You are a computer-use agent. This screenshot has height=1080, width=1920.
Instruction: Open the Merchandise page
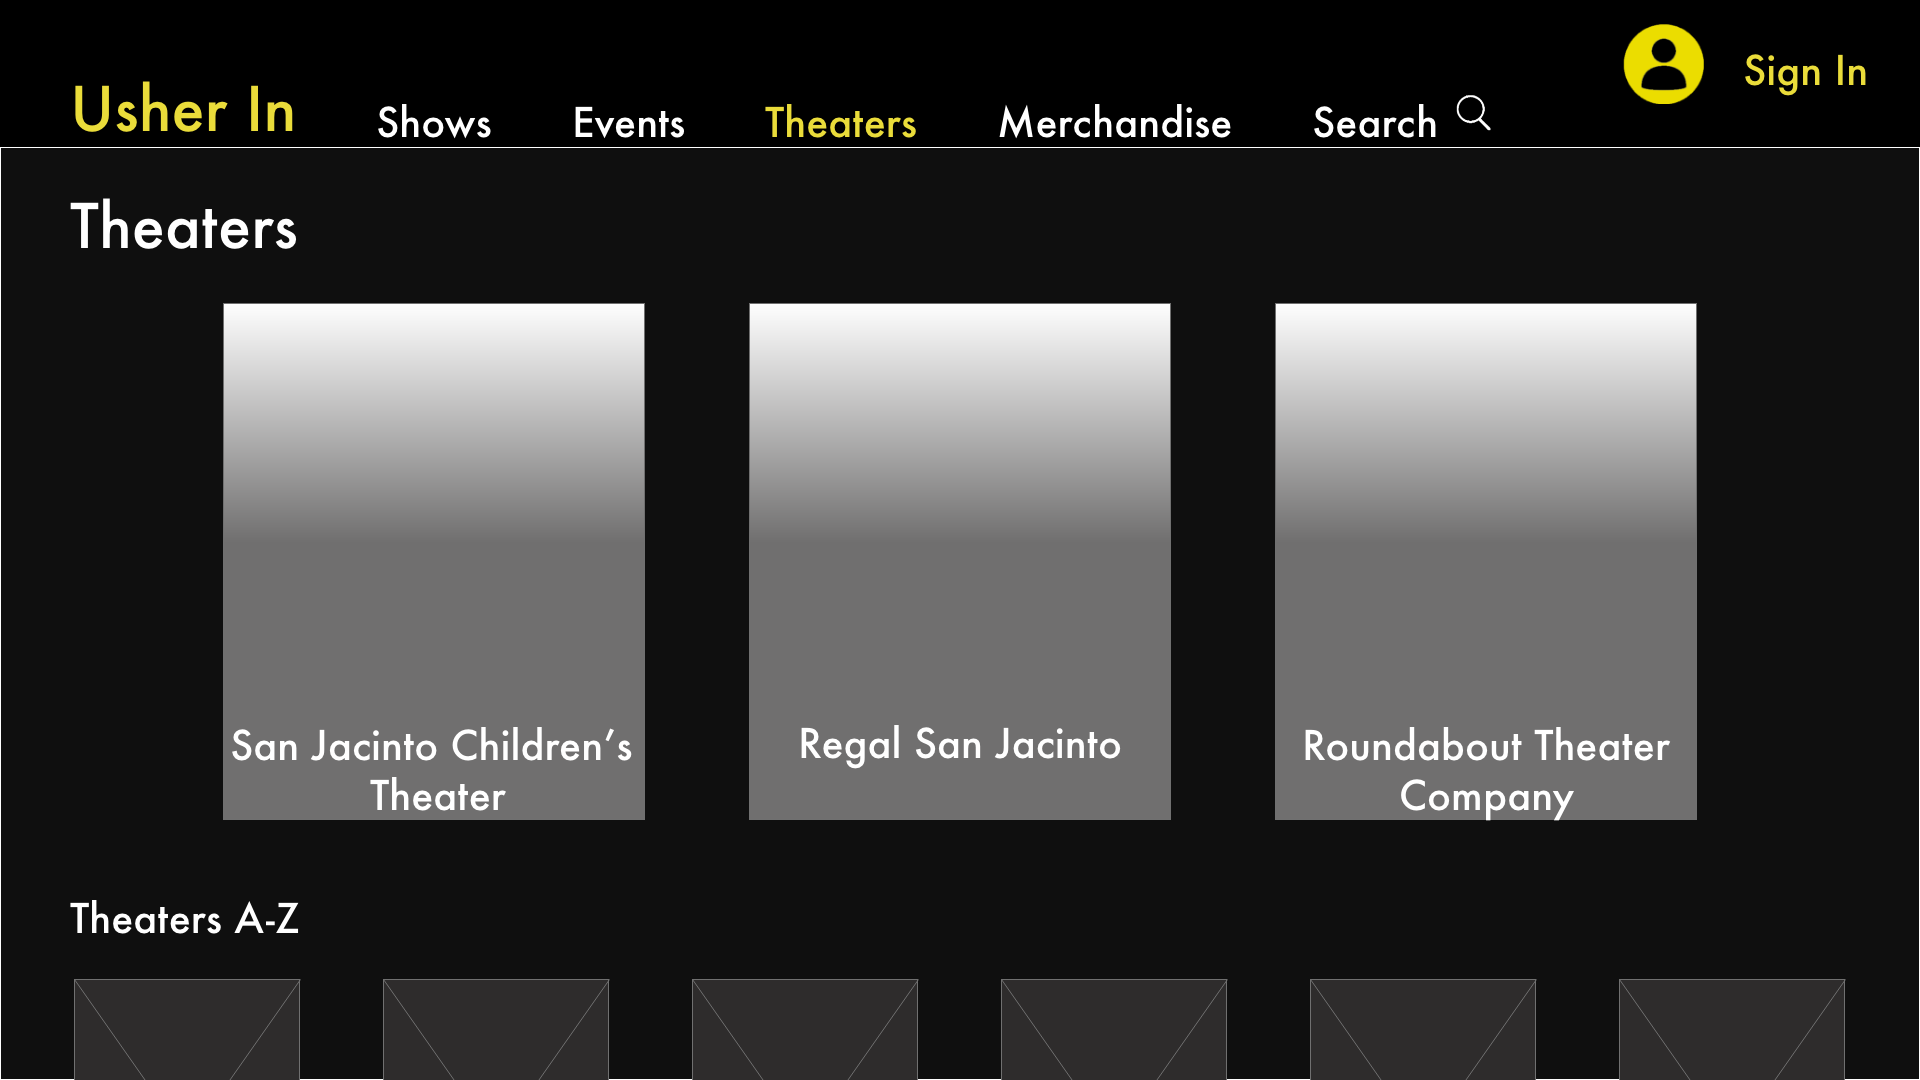pos(1115,123)
